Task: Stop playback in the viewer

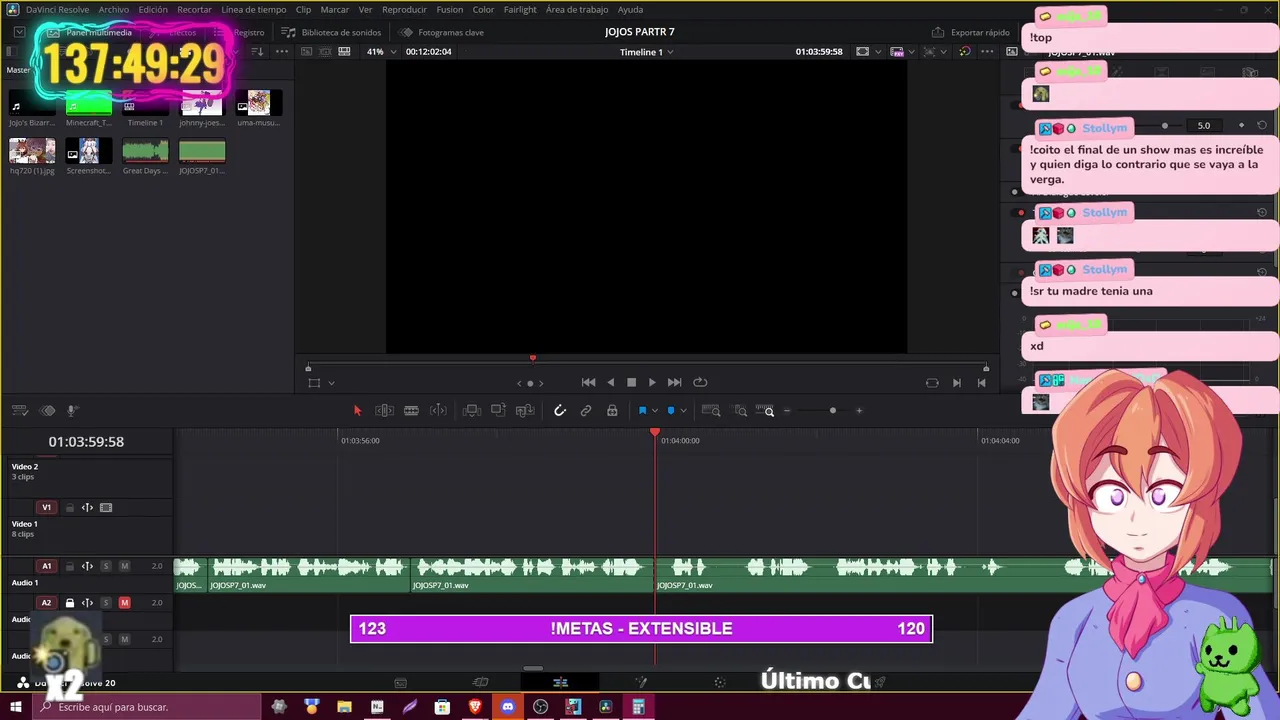Action: tap(631, 382)
